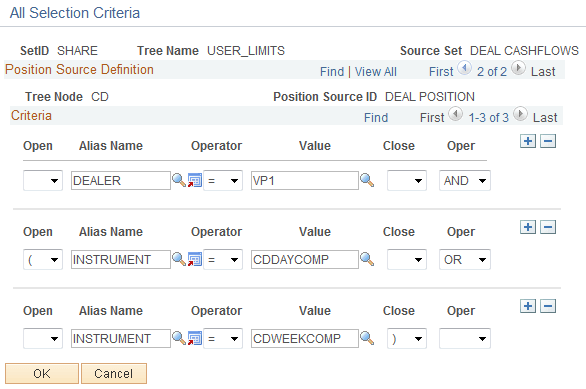
Task: Add a row after CDWEEKCOMP criteria
Action: click(528, 306)
